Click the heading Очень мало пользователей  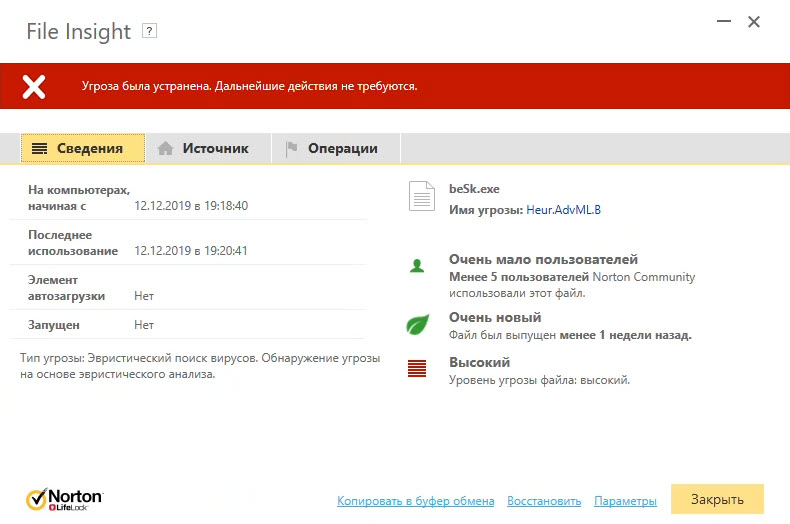click(543, 259)
